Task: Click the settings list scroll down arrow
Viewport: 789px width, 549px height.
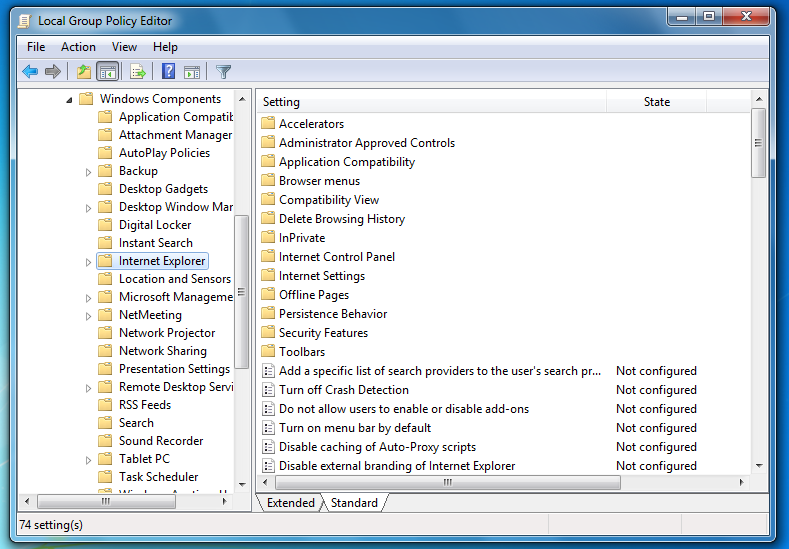Action: click(759, 466)
